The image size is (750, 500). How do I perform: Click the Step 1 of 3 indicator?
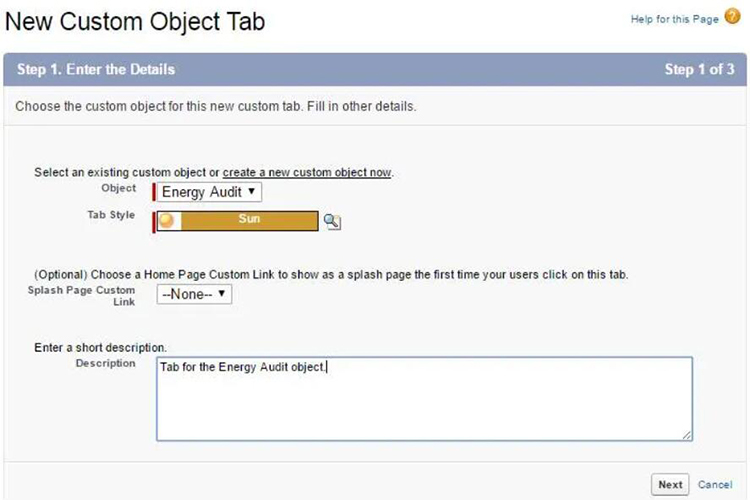point(699,69)
